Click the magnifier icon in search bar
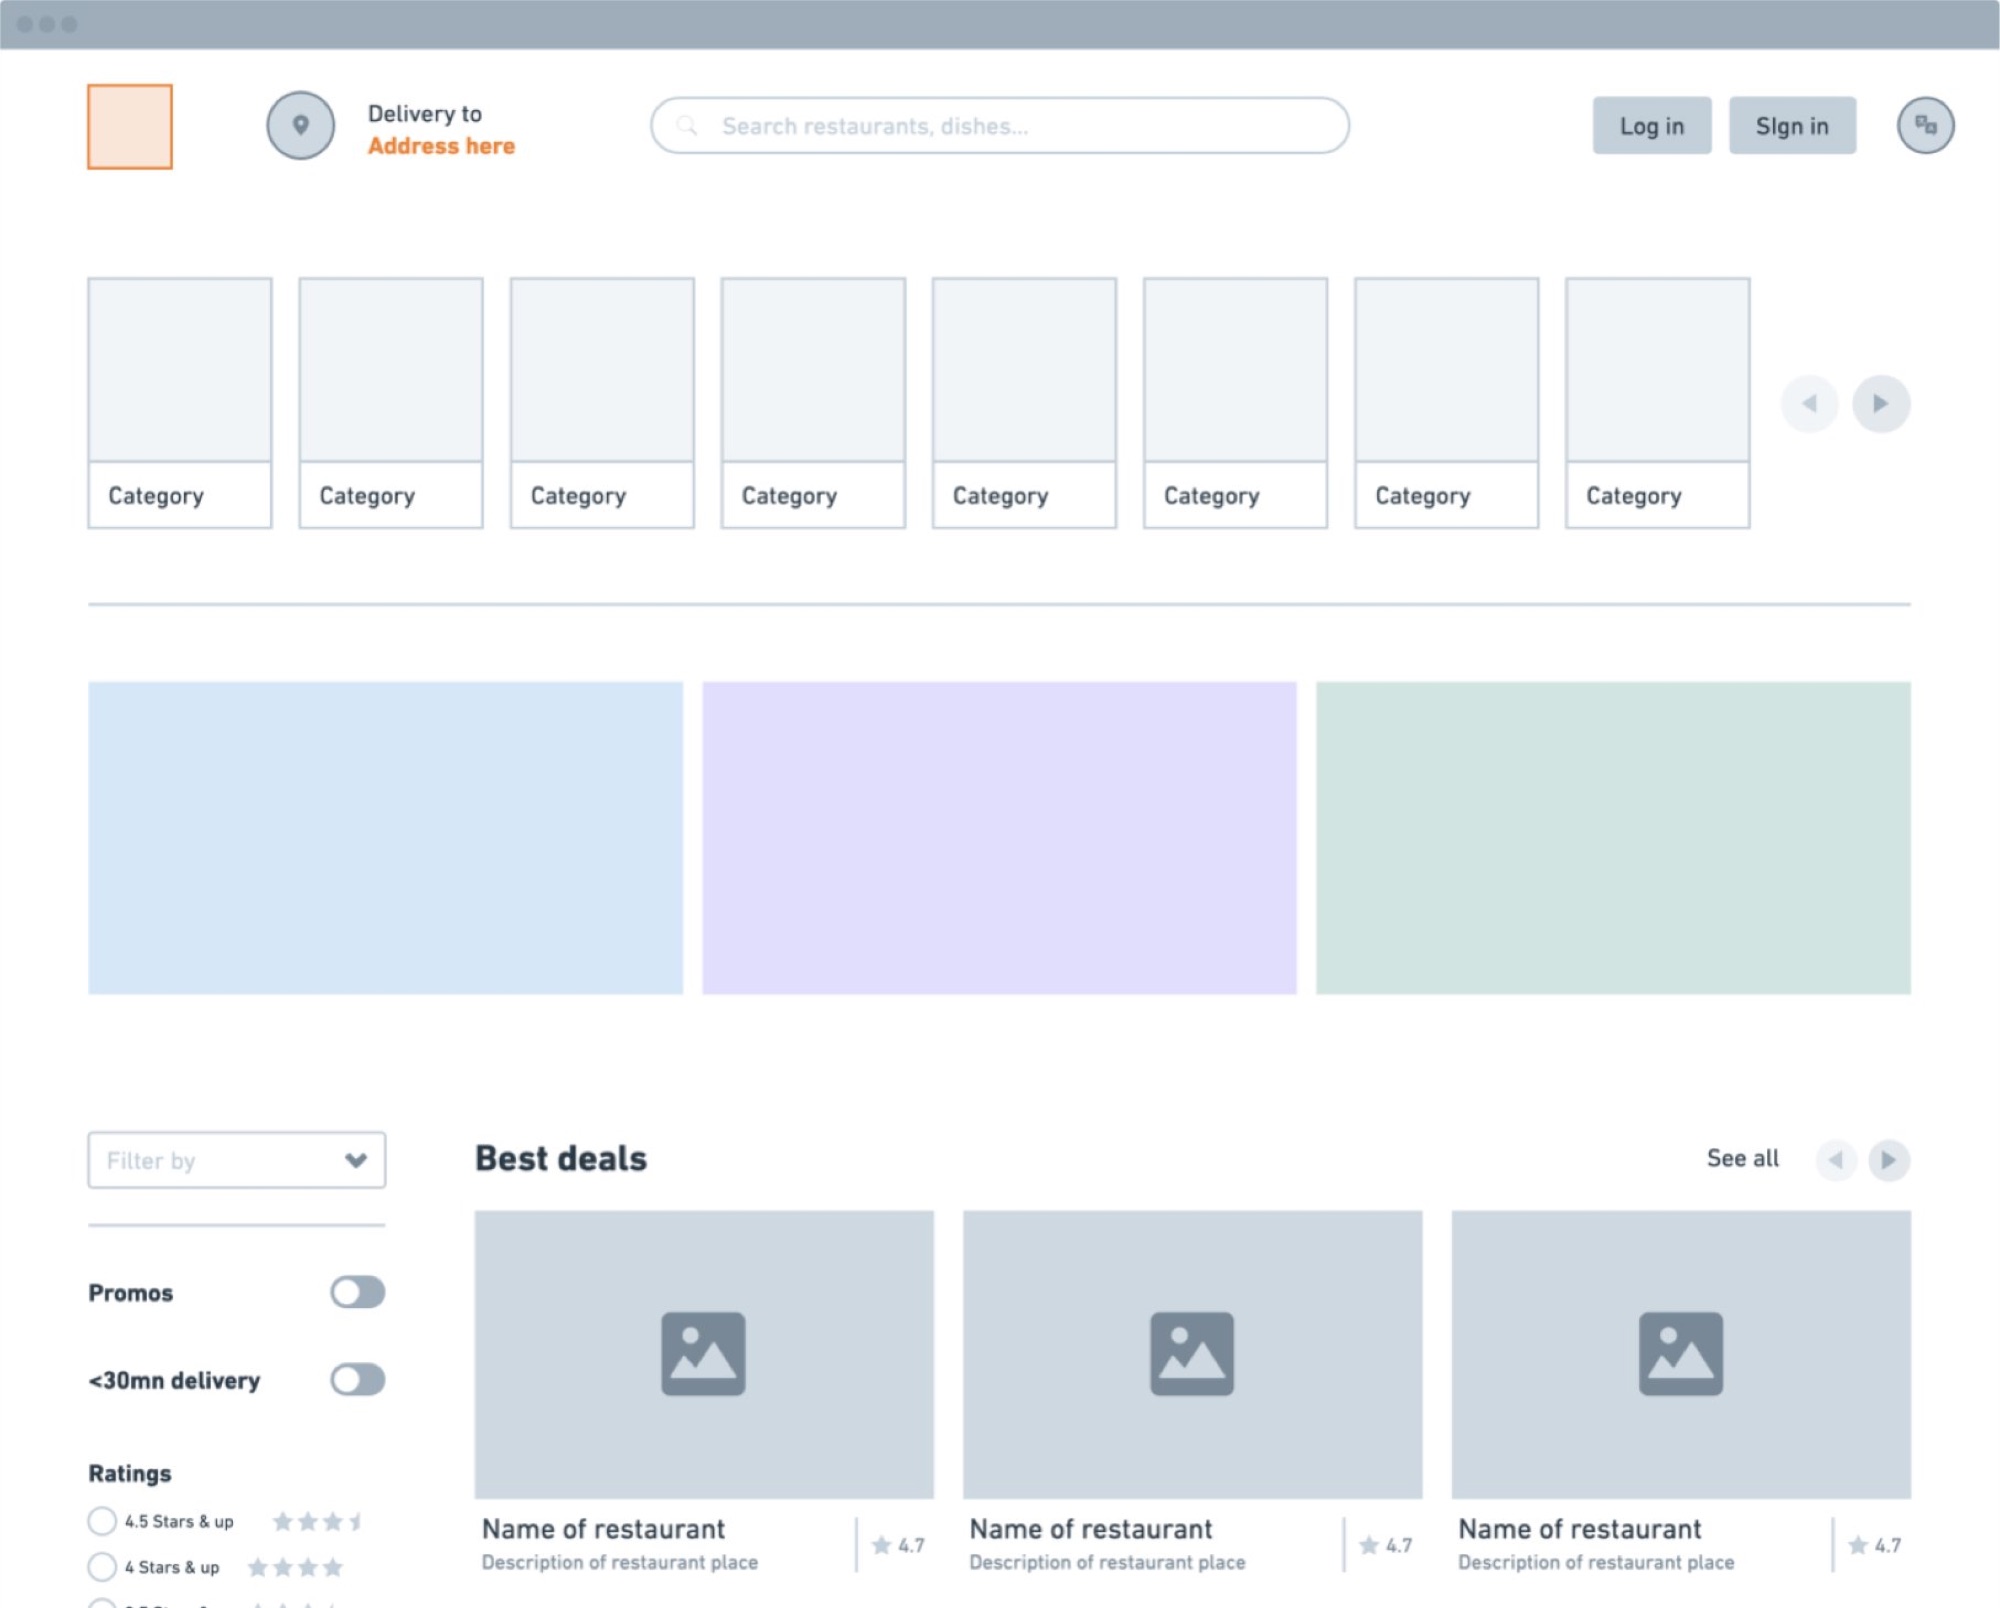The width and height of the screenshot is (2000, 1608). coord(687,125)
